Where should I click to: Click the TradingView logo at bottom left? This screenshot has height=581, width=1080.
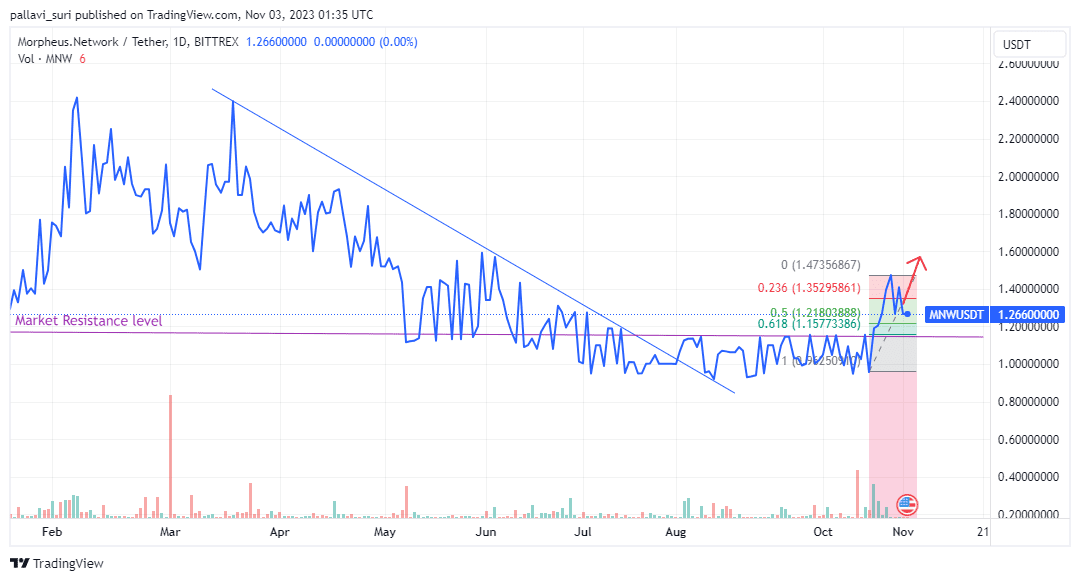56,563
